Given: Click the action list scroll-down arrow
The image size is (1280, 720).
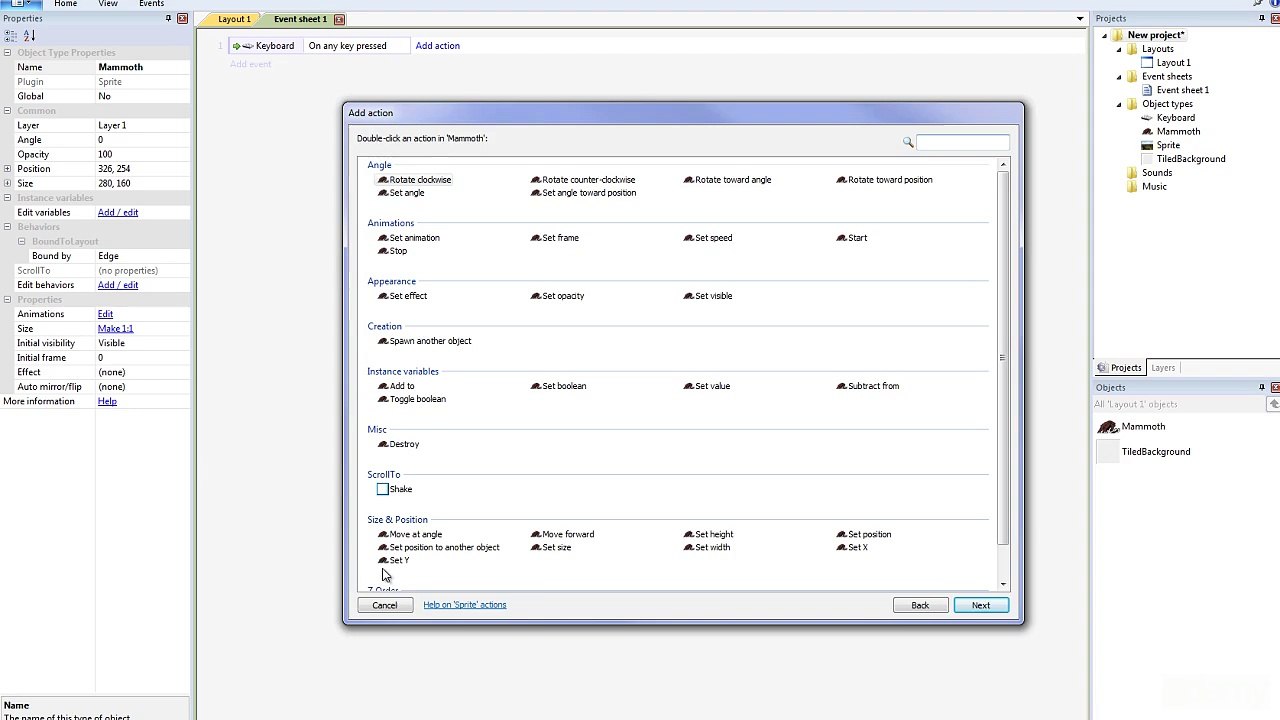Looking at the screenshot, I should coord(1003,584).
